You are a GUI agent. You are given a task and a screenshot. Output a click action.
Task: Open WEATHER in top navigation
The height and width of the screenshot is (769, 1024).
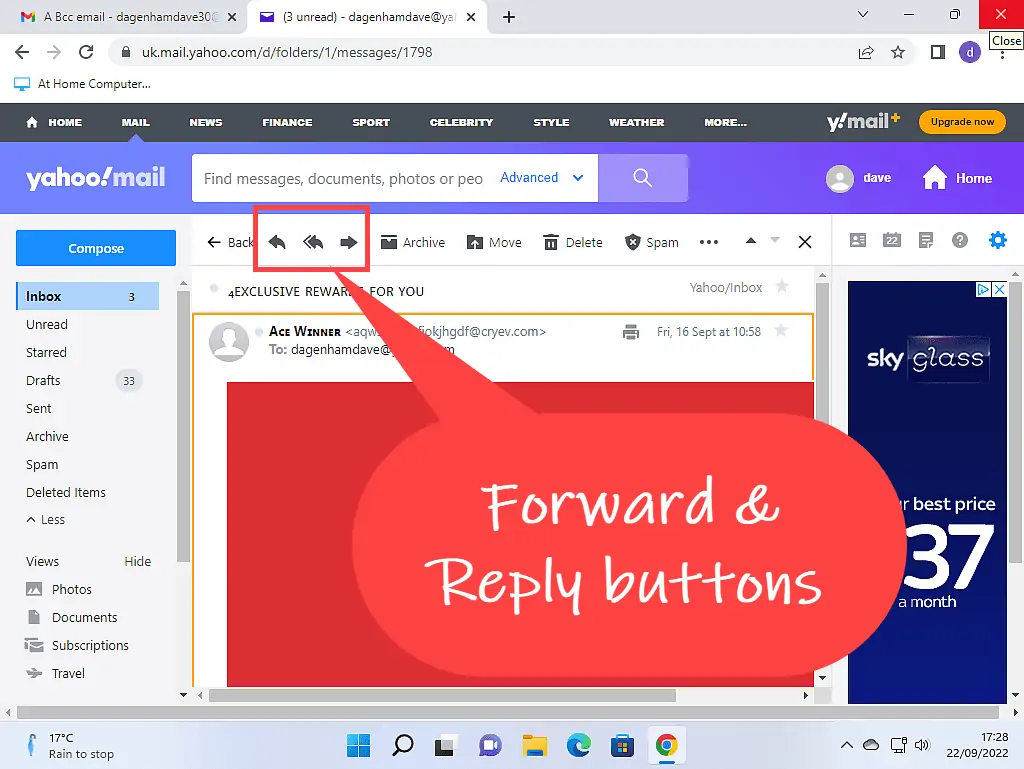[x=637, y=122]
